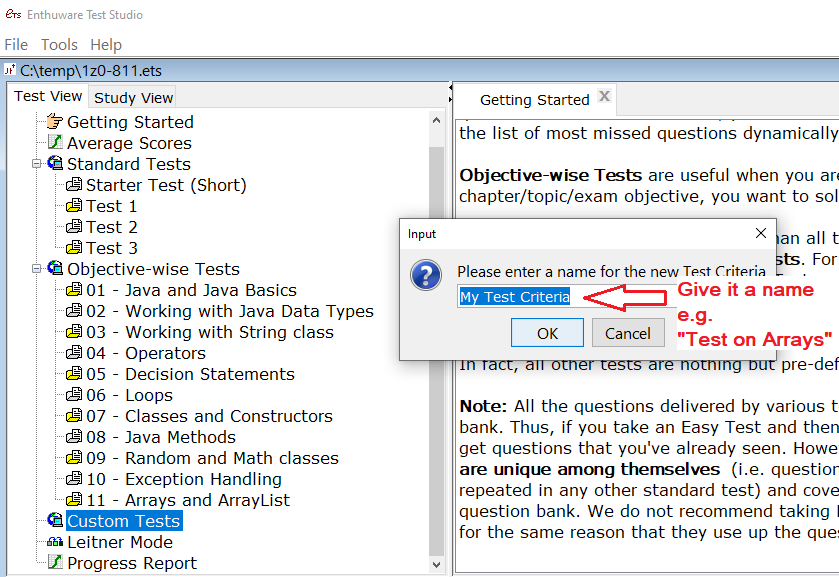Viewport: 839px width, 577px height.
Task: Click the Average Scores chart icon
Action: coord(55,143)
